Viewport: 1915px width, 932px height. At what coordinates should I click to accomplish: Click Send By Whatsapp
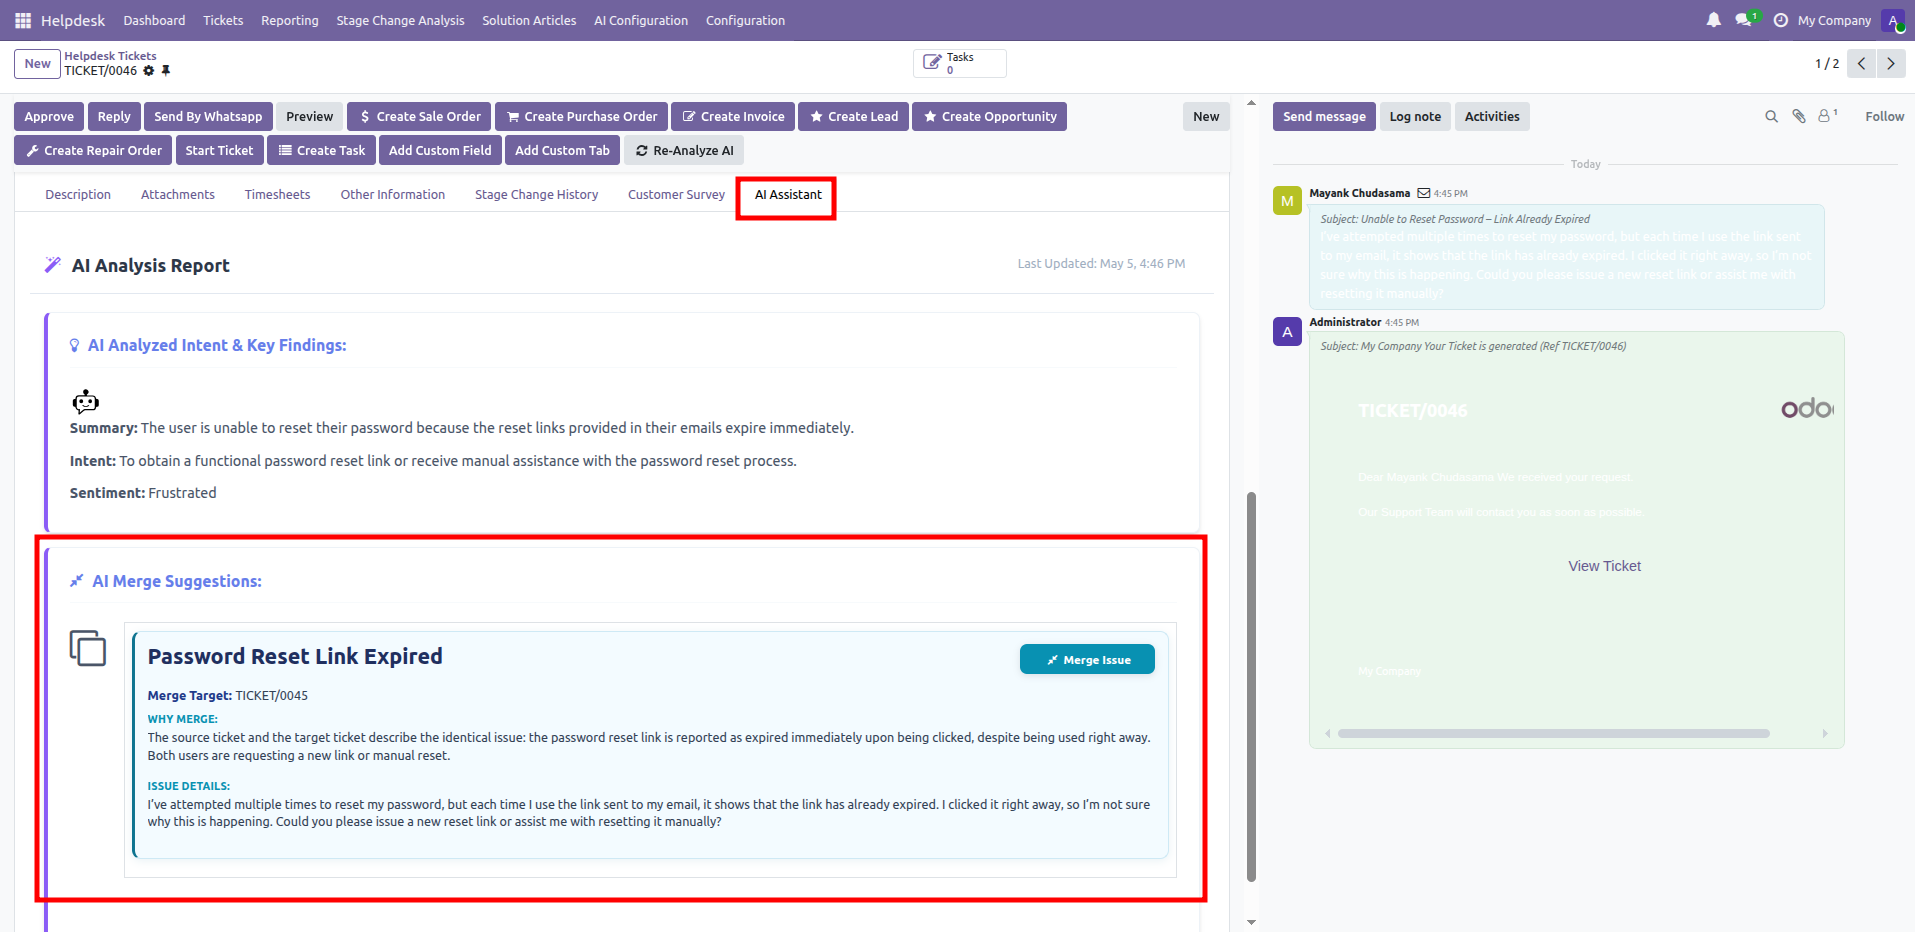click(208, 116)
